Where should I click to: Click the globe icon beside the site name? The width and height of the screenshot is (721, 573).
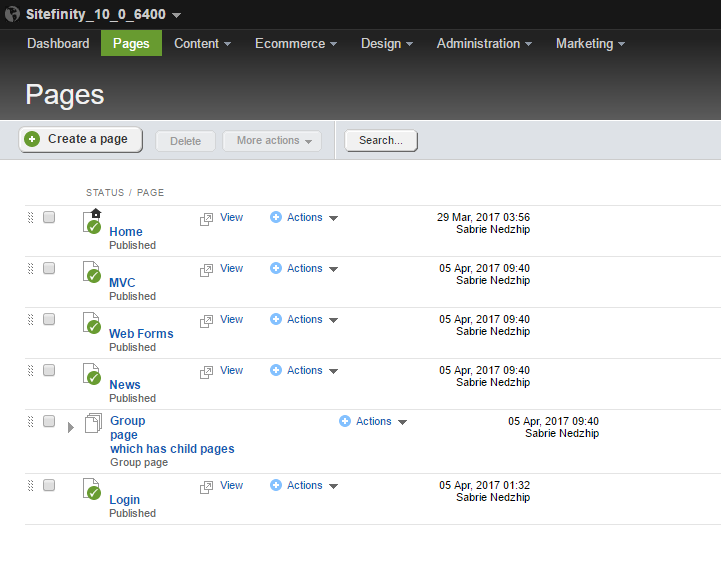click(12, 14)
